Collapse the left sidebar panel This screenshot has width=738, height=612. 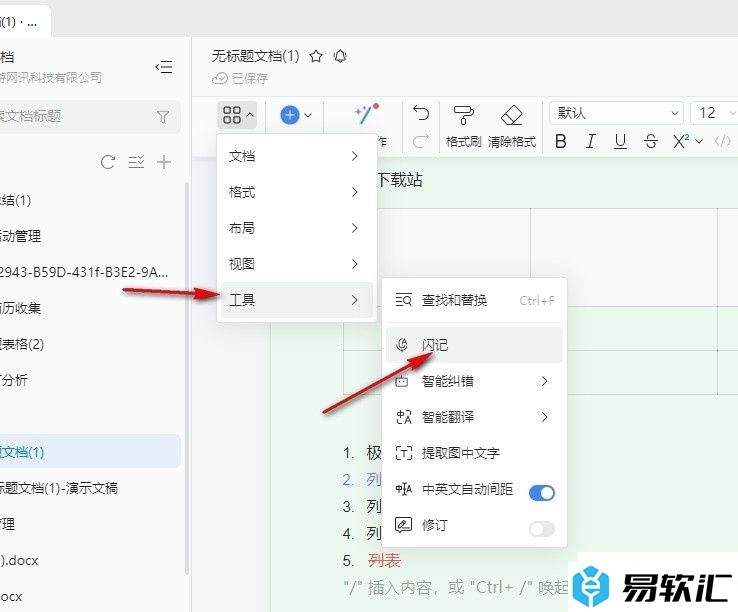[x=163, y=67]
